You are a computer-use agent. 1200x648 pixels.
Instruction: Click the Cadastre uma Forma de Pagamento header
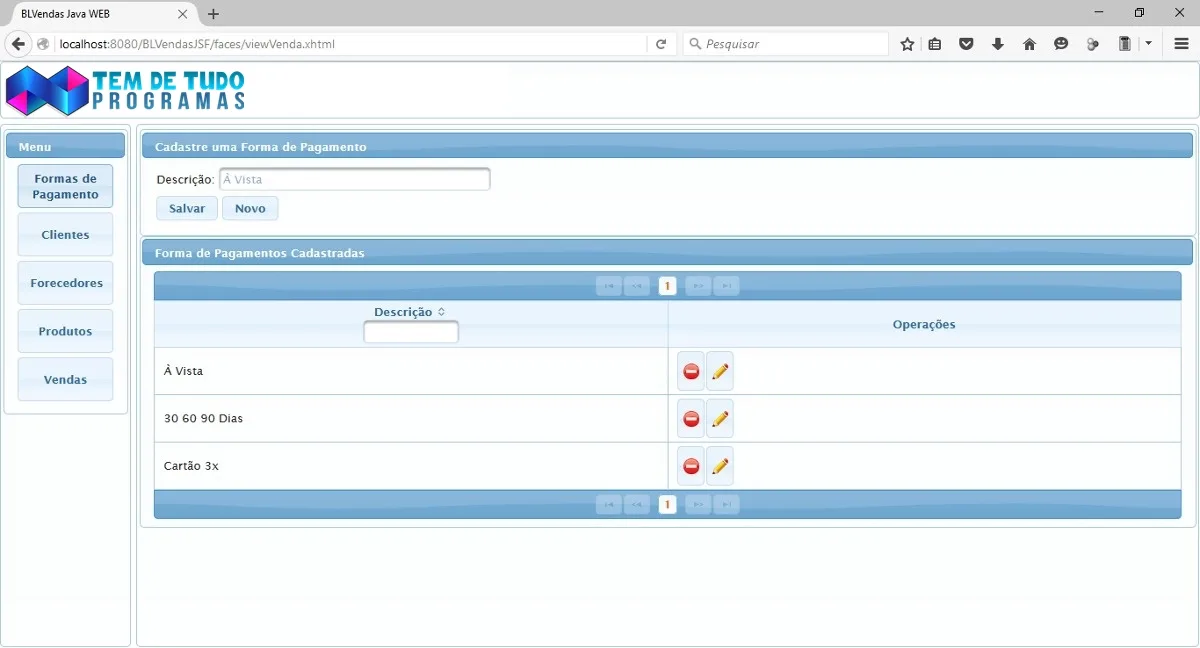tap(667, 146)
